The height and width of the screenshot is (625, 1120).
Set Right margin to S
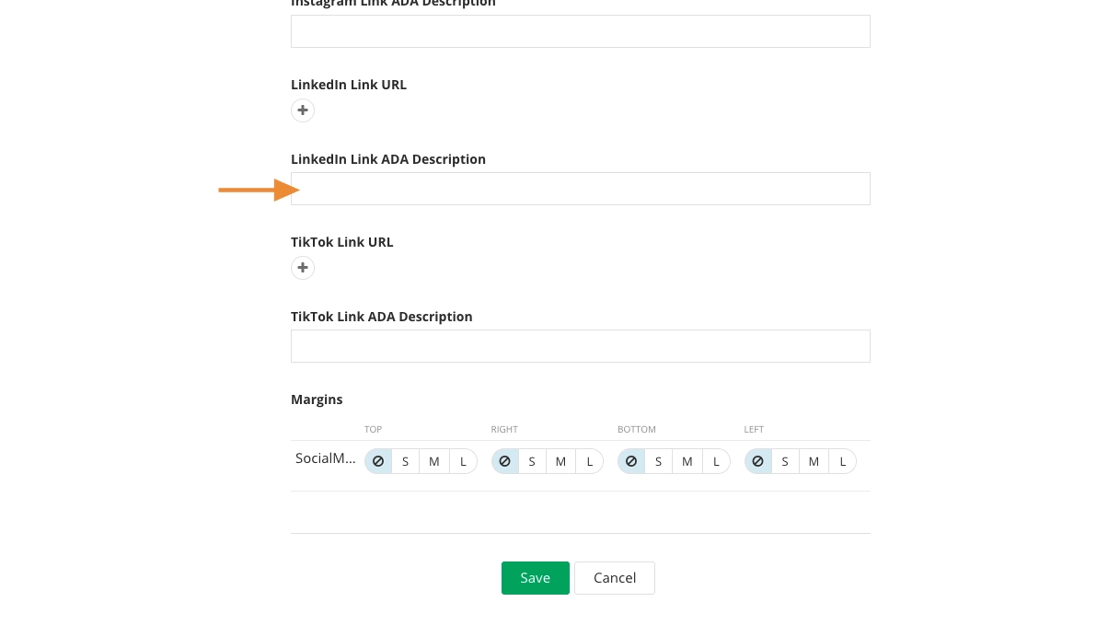(532, 461)
